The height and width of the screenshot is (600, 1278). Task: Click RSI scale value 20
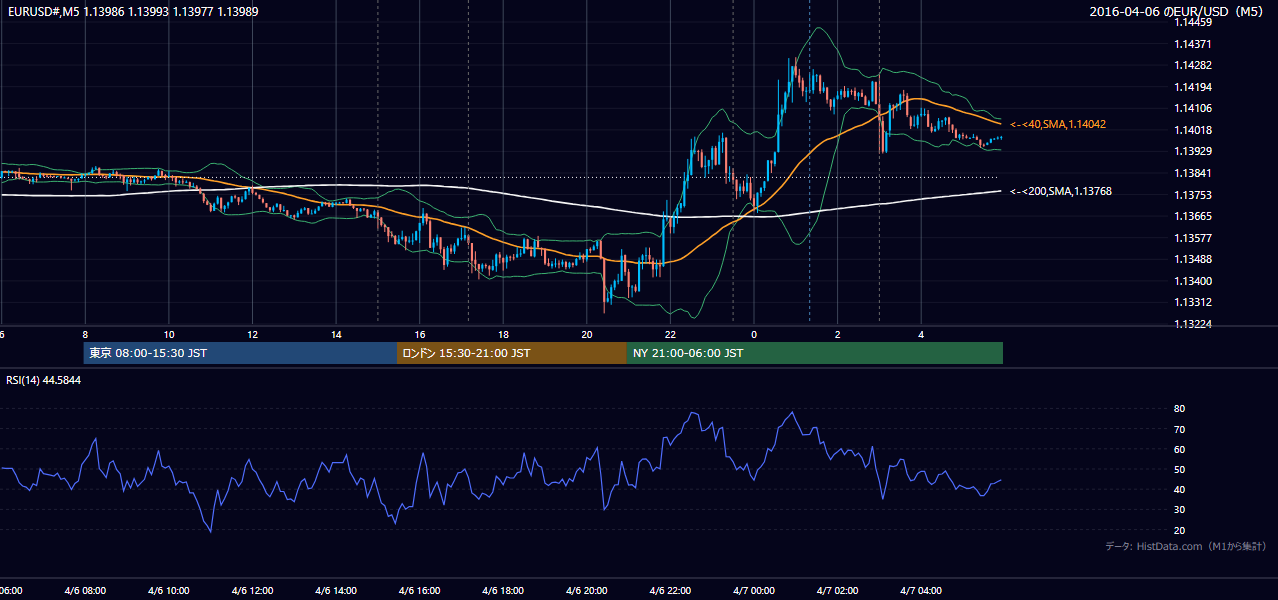pos(1179,530)
